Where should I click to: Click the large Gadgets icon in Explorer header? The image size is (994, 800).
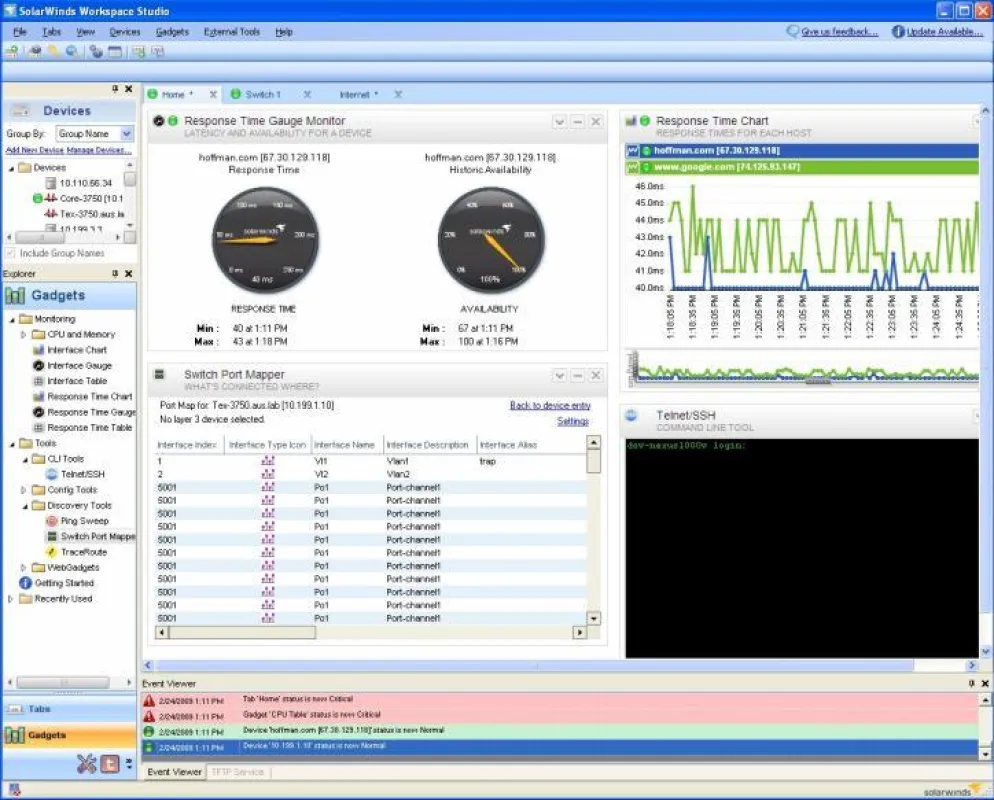coord(15,295)
